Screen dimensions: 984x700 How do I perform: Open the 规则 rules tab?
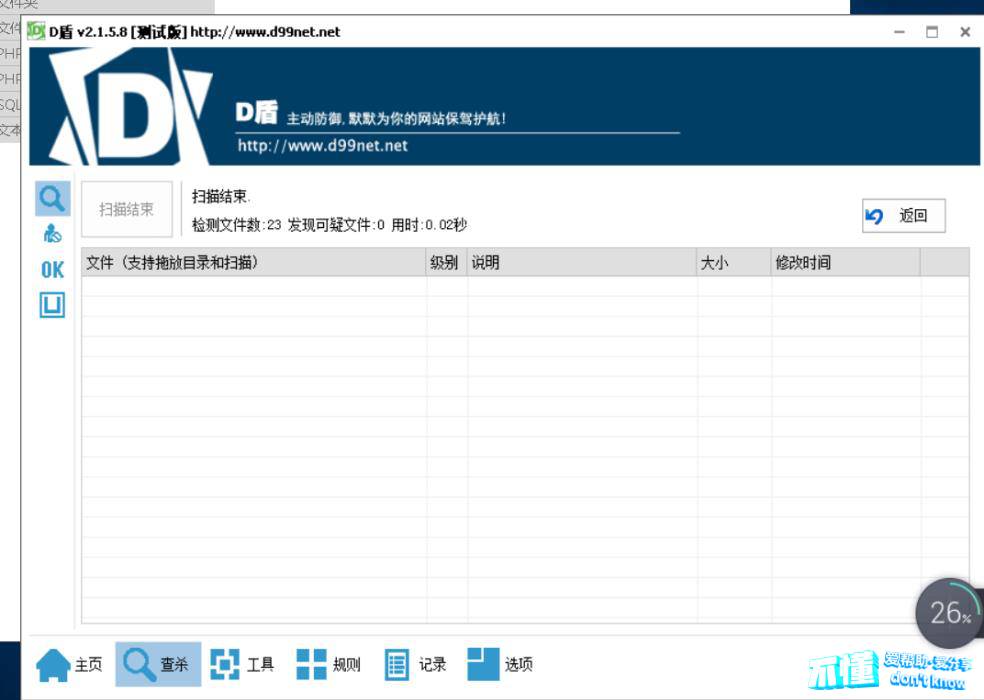coord(328,664)
